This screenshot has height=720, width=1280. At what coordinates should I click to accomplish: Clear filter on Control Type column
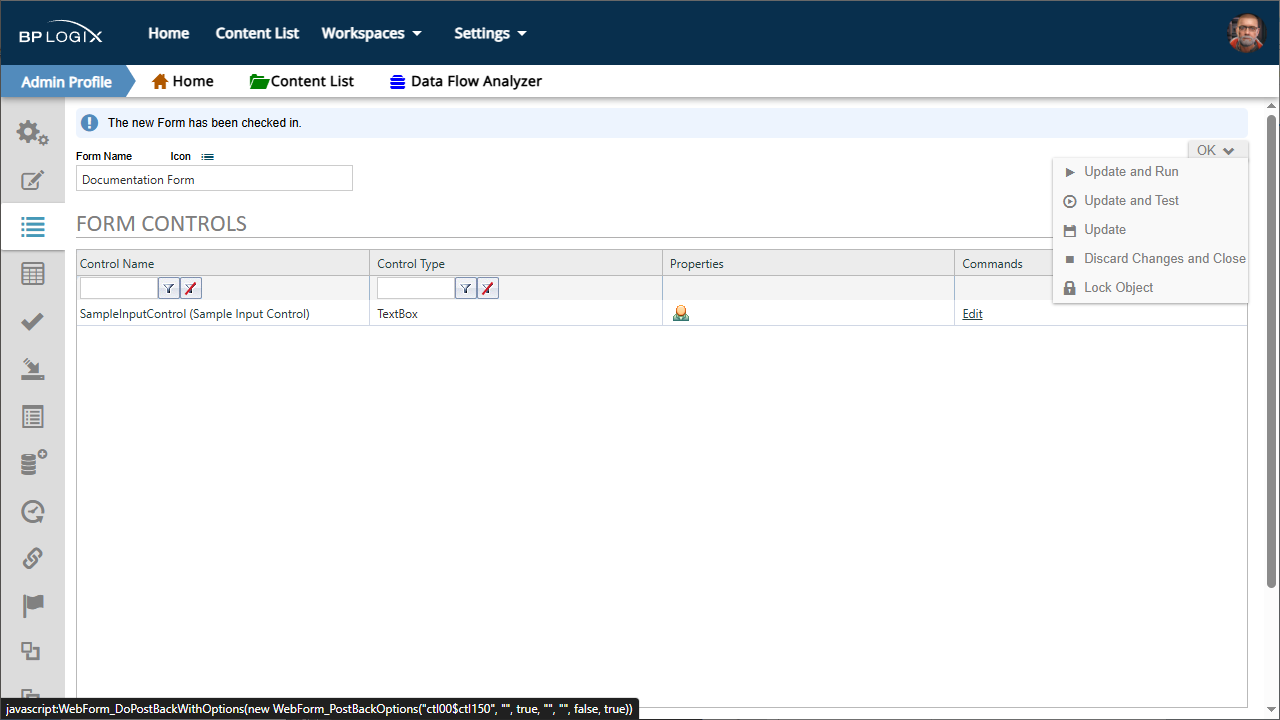[488, 288]
